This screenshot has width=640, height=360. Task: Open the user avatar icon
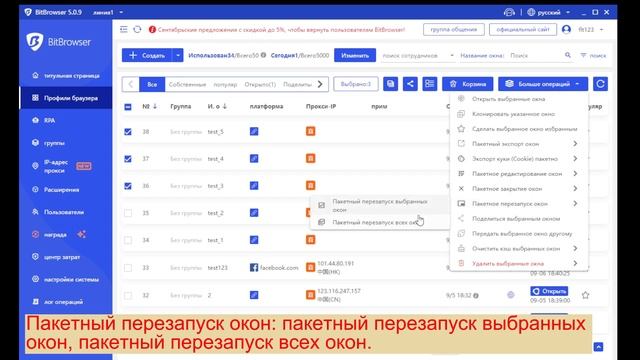pyautogui.click(x=566, y=29)
